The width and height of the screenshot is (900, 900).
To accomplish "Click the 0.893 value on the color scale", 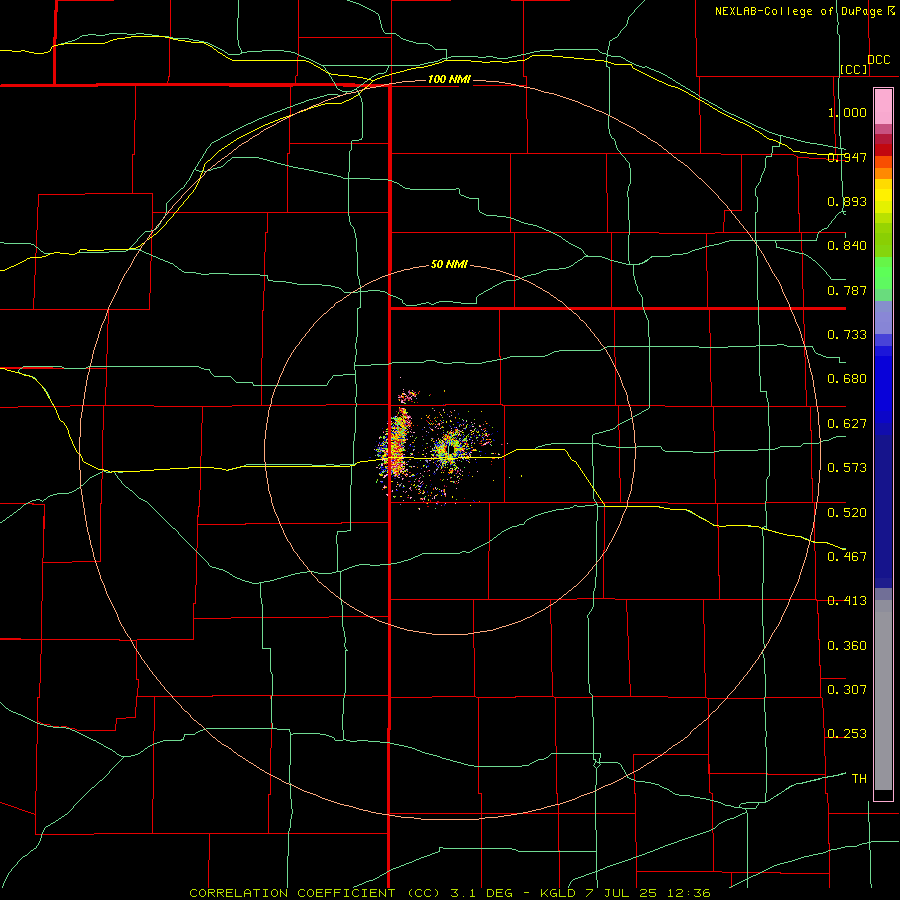I will click(x=847, y=201).
